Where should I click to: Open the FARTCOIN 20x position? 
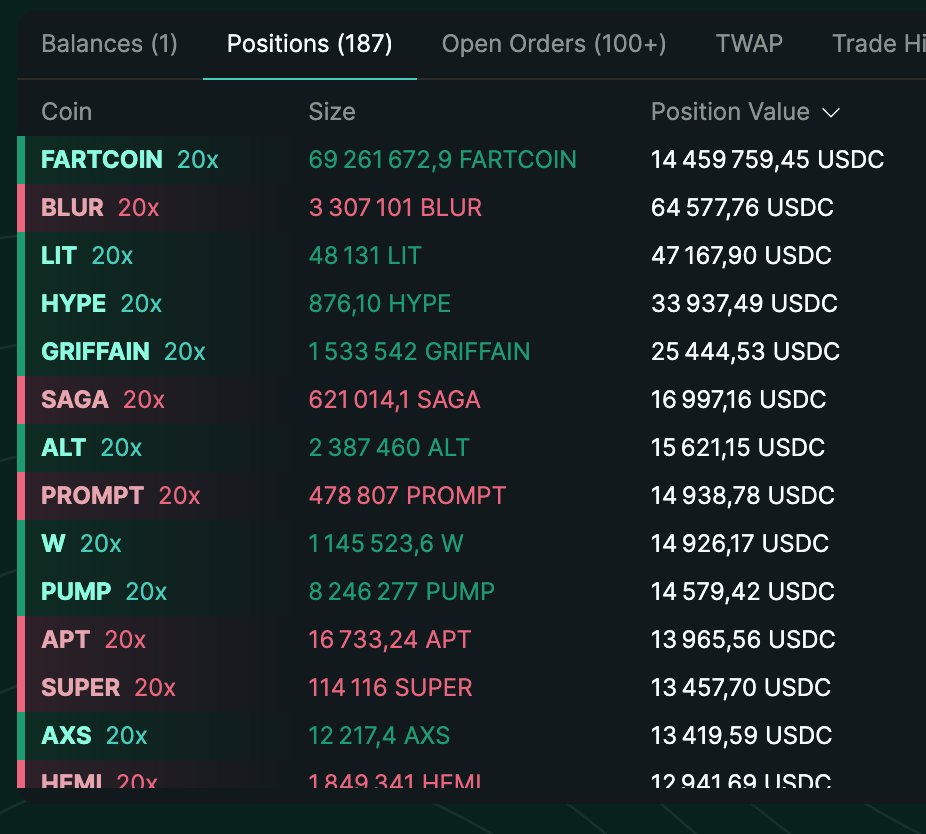point(130,159)
